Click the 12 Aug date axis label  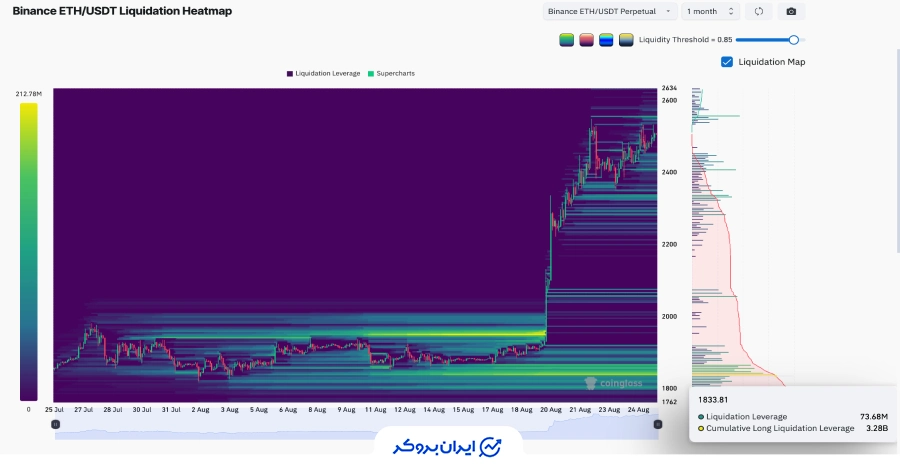[405, 410]
